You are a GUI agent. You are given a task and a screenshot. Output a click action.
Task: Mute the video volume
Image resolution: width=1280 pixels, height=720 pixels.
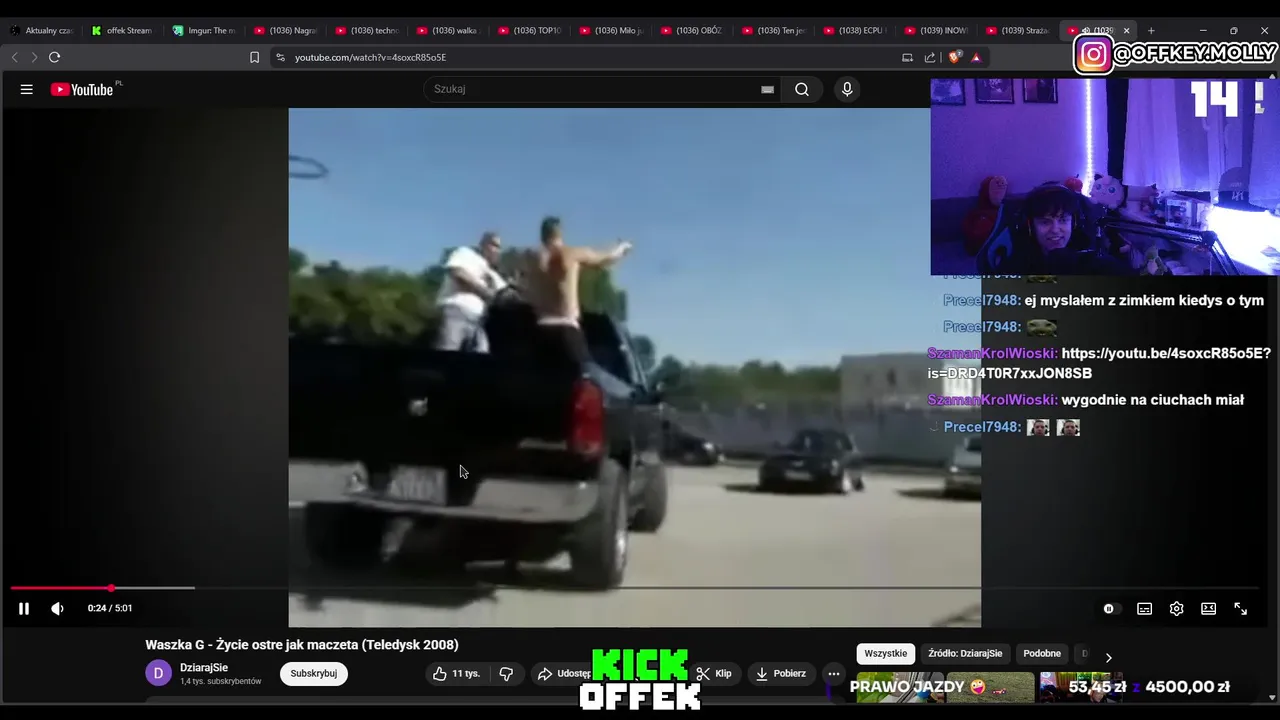57,608
